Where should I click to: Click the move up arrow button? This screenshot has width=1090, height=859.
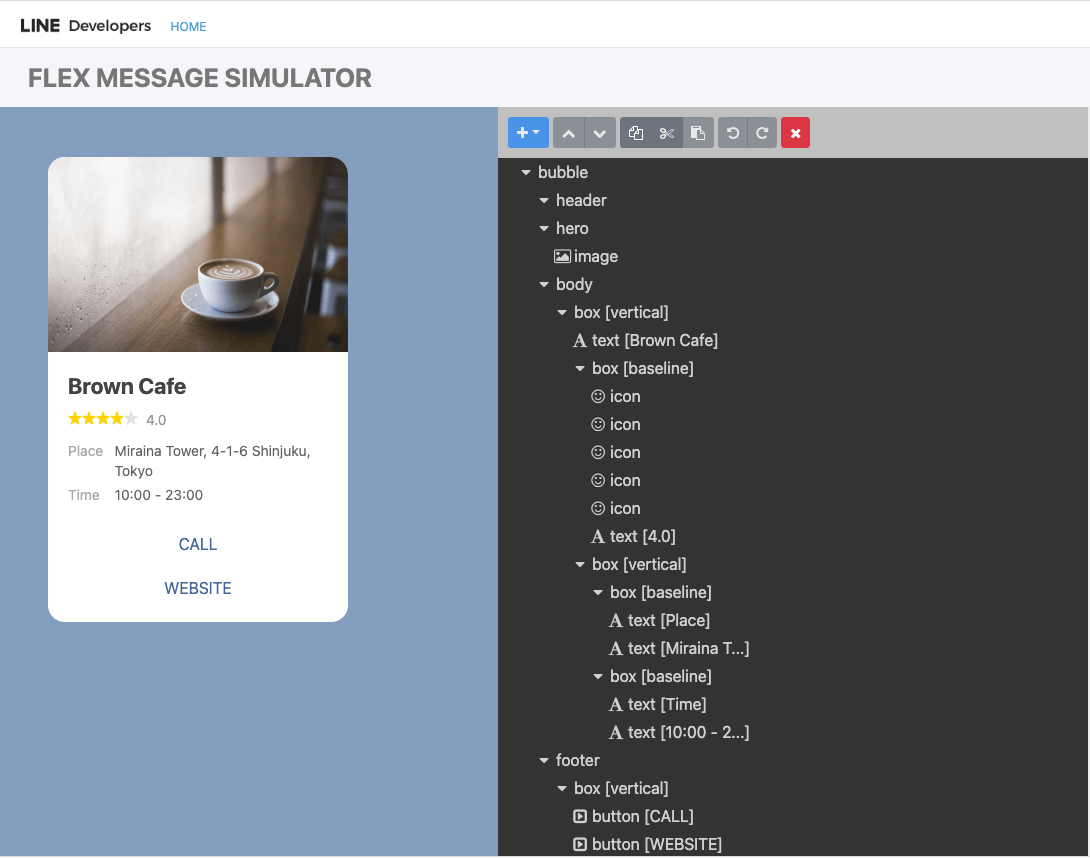[568, 133]
